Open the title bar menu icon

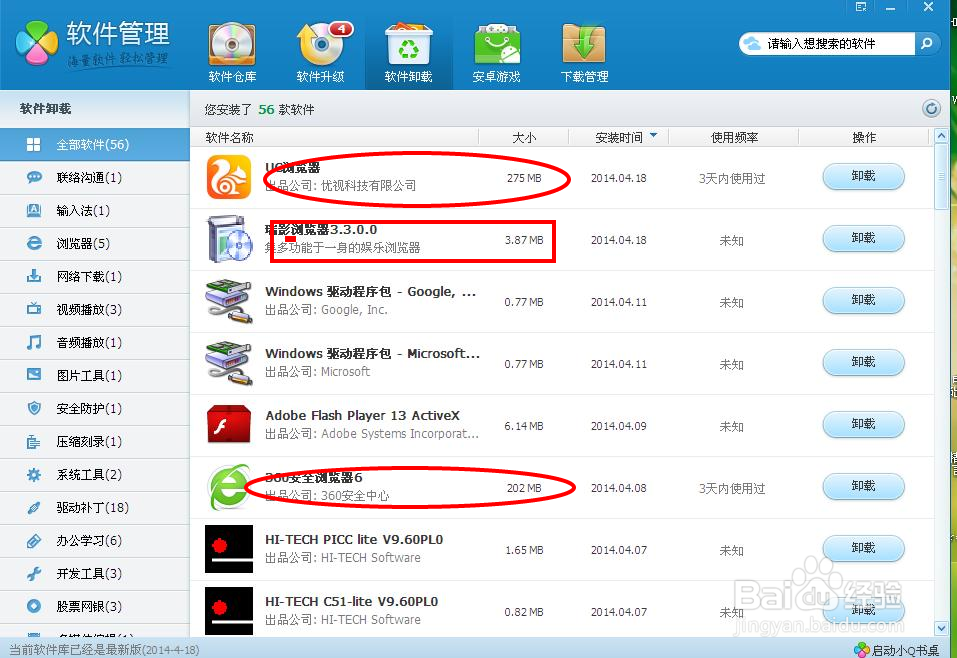[x=861, y=7]
